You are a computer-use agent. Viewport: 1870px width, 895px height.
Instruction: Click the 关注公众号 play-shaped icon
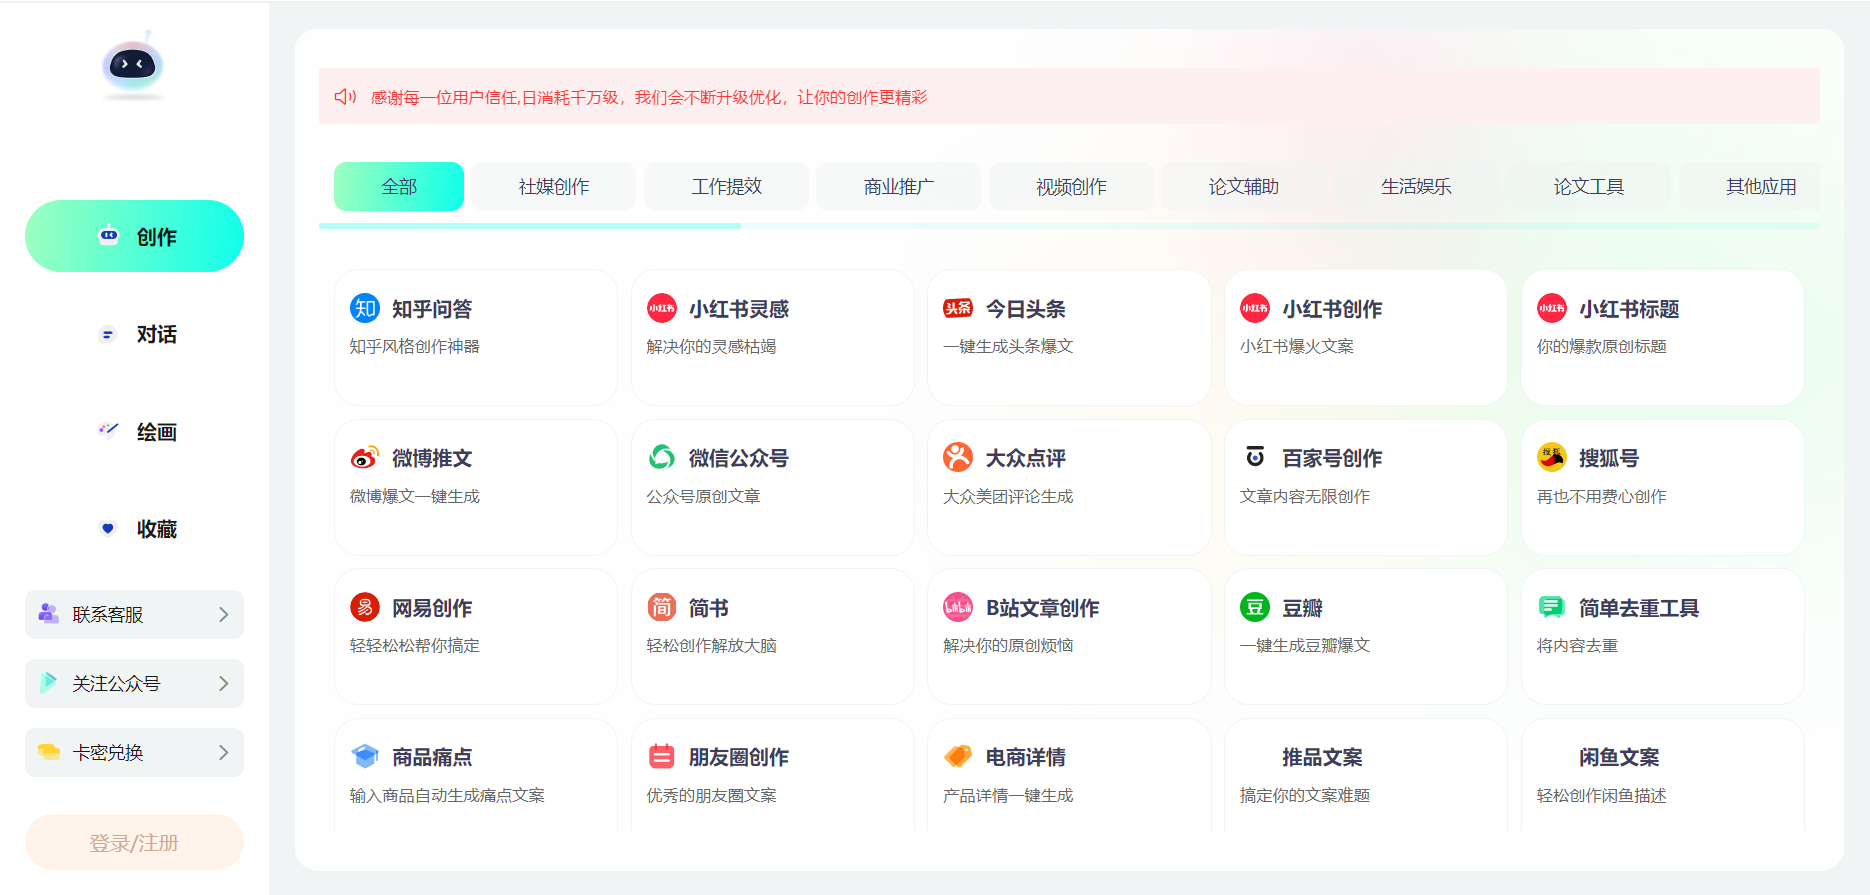point(48,683)
